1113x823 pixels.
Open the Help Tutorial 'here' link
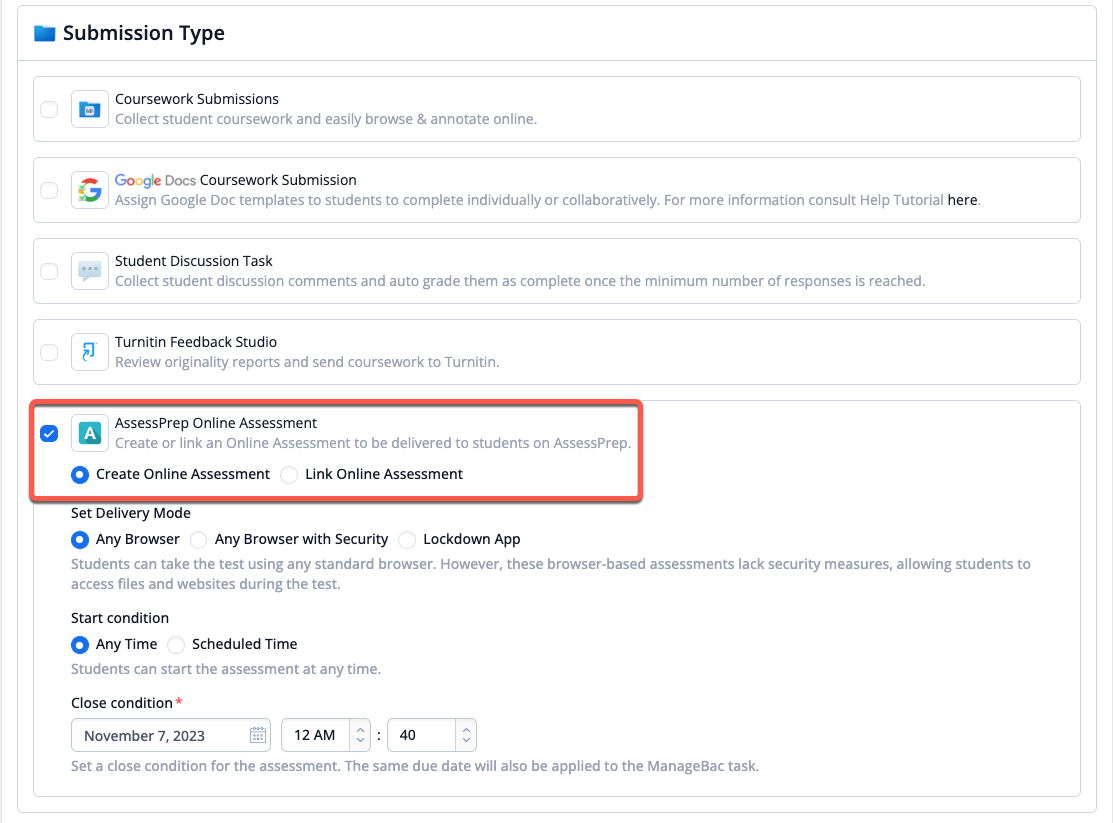(963, 200)
